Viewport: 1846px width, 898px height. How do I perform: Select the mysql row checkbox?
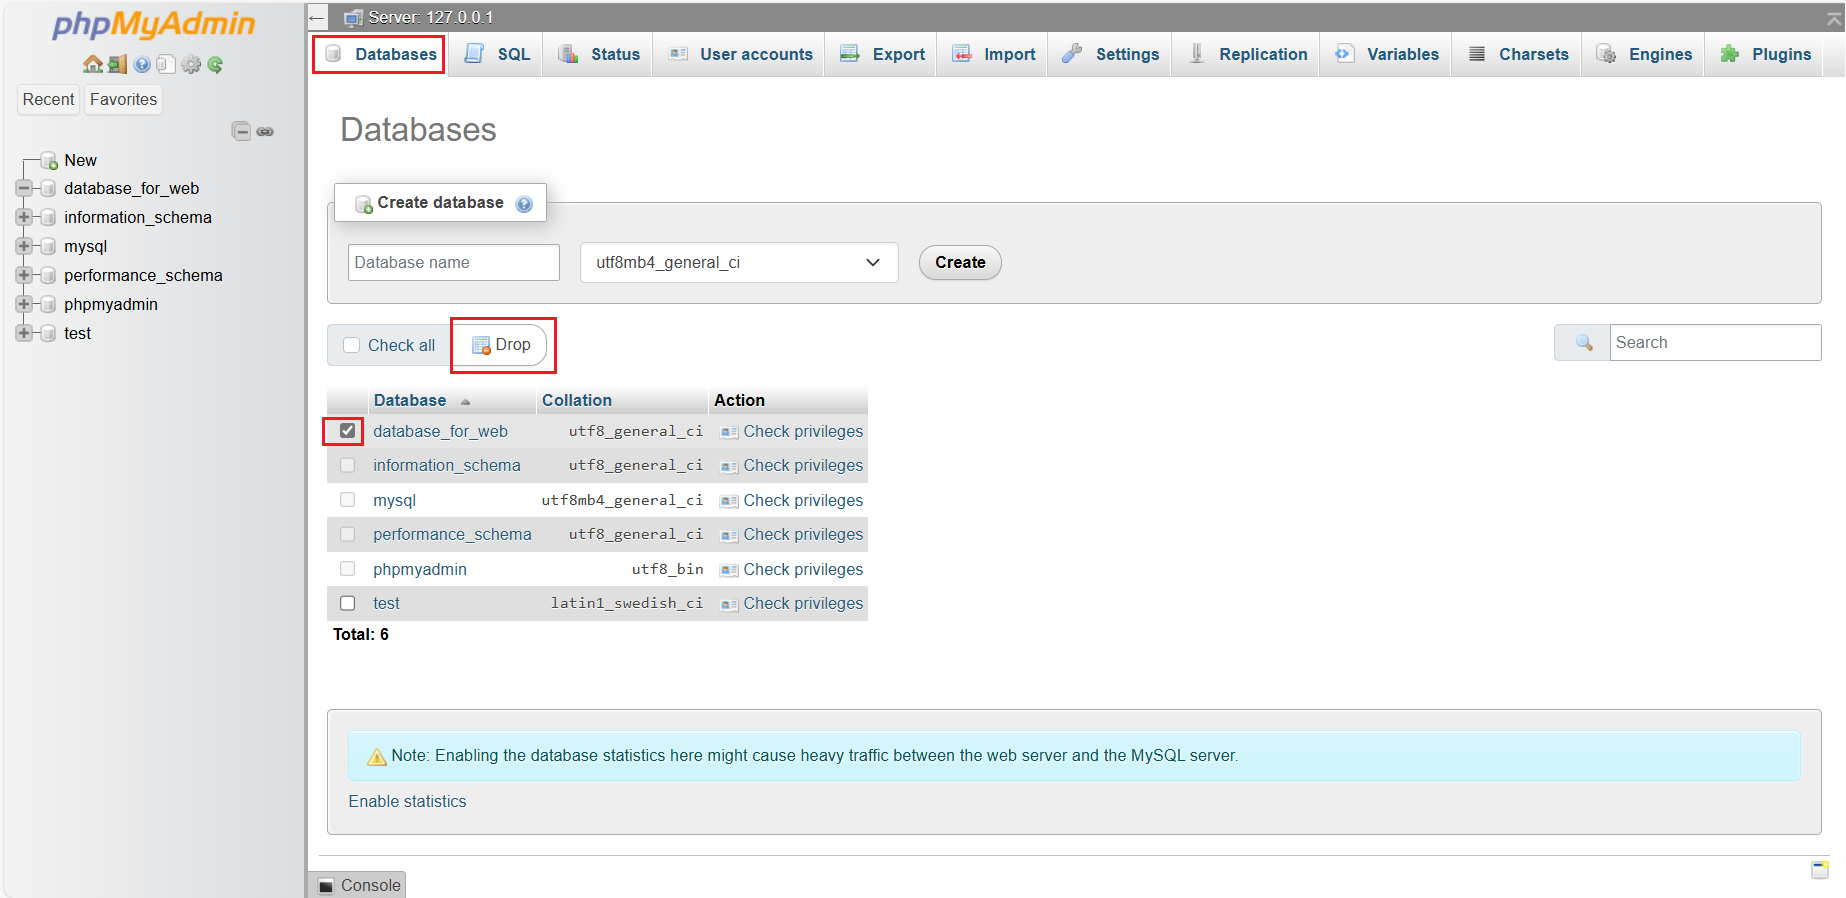point(347,500)
